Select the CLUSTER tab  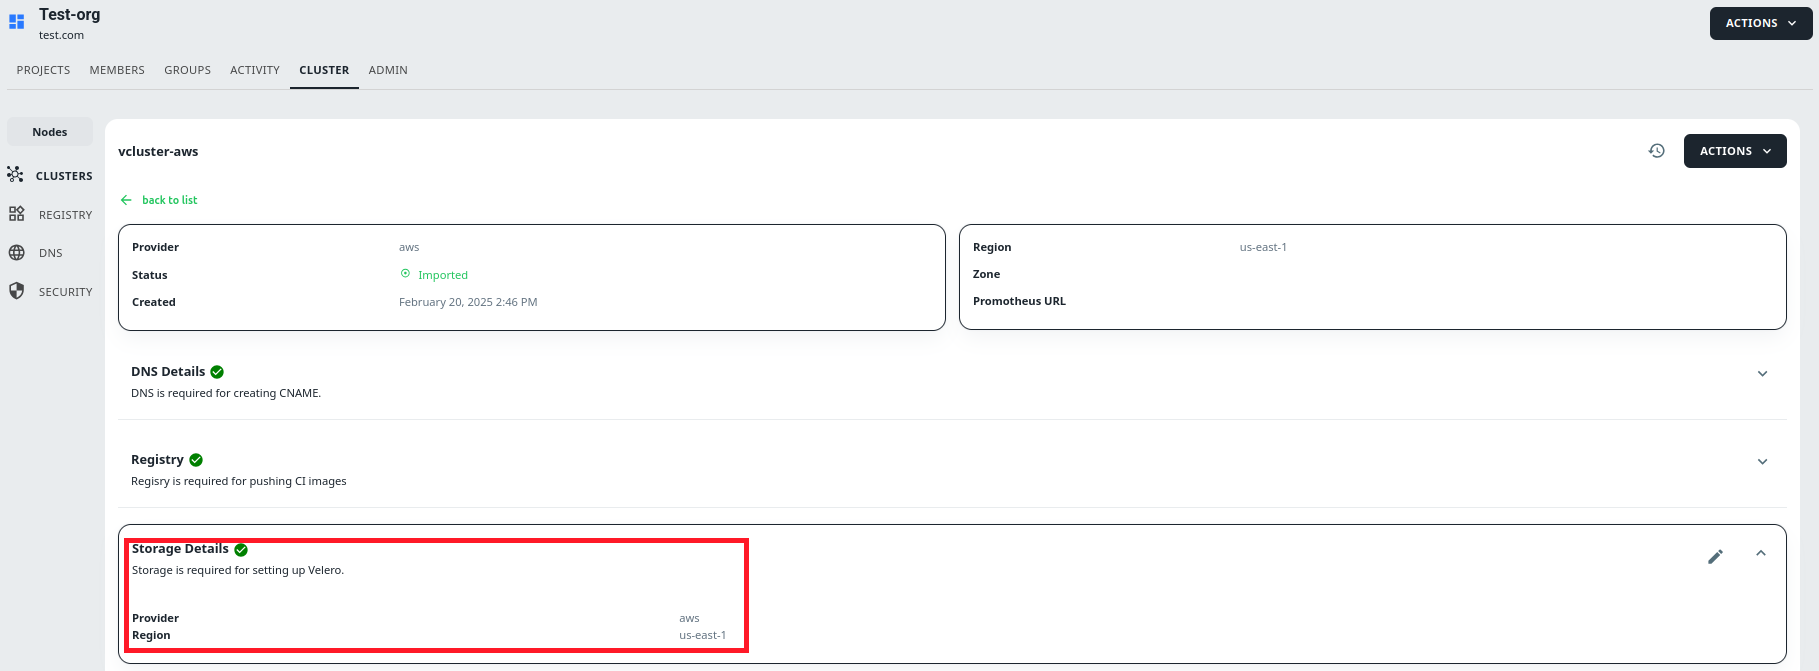pyautogui.click(x=324, y=70)
